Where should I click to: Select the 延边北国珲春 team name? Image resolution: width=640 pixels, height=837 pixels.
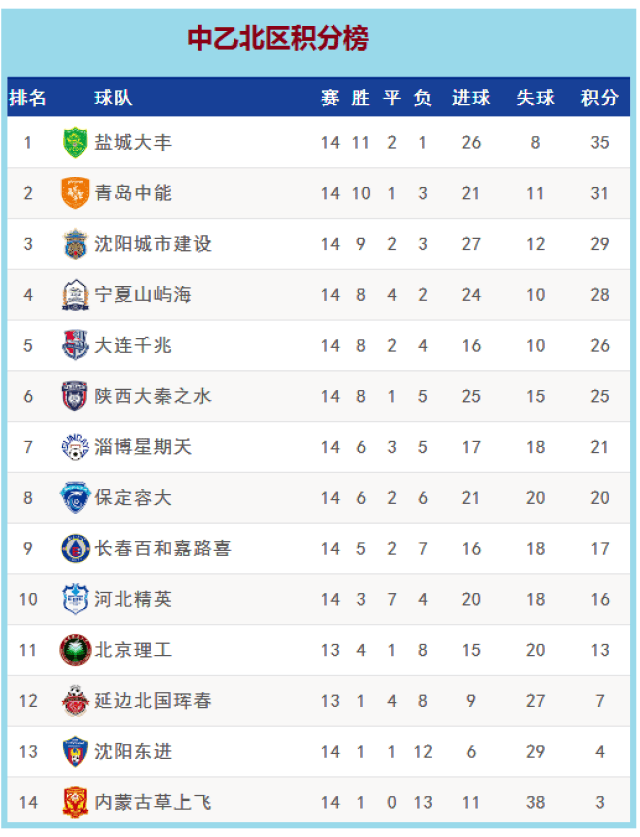tap(153, 701)
